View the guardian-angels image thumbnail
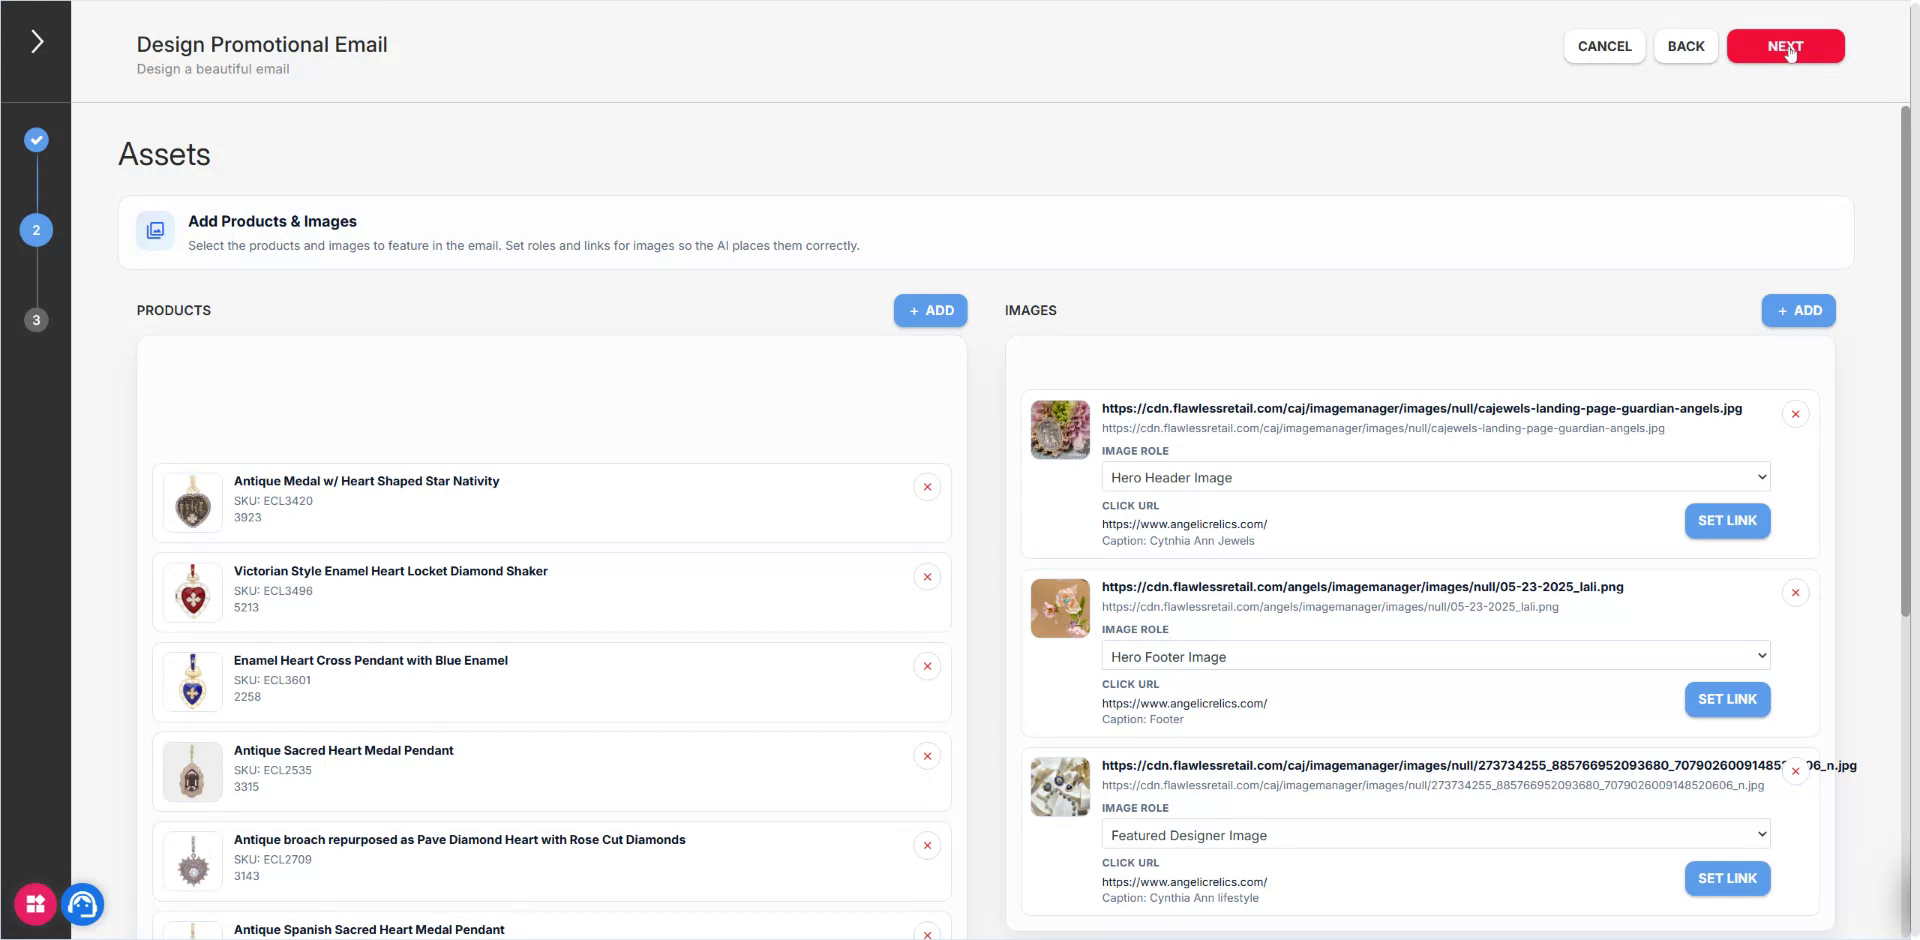Viewport: 1920px width, 940px height. point(1060,430)
